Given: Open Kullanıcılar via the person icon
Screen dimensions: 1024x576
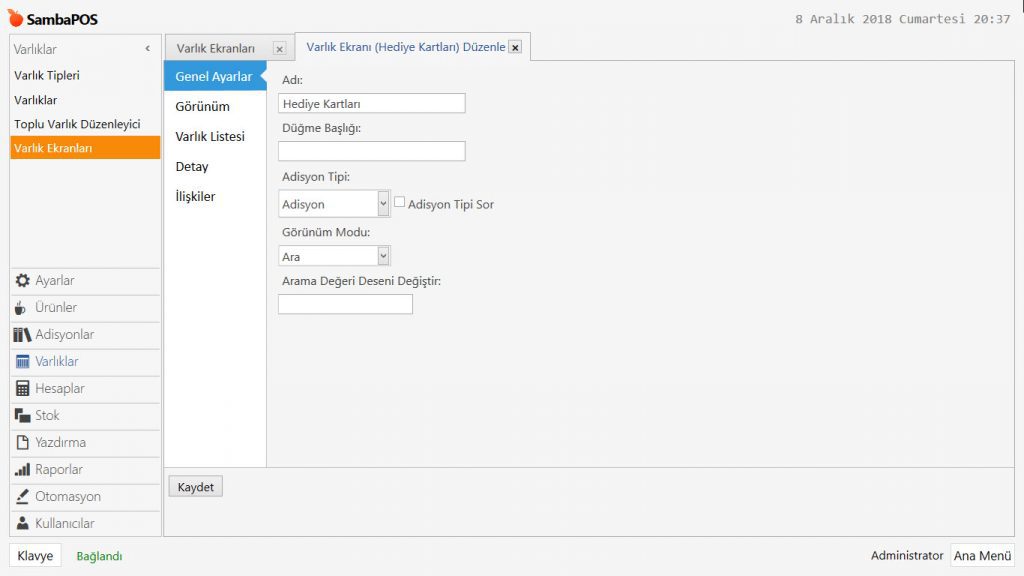Looking at the screenshot, I should click(x=23, y=524).
